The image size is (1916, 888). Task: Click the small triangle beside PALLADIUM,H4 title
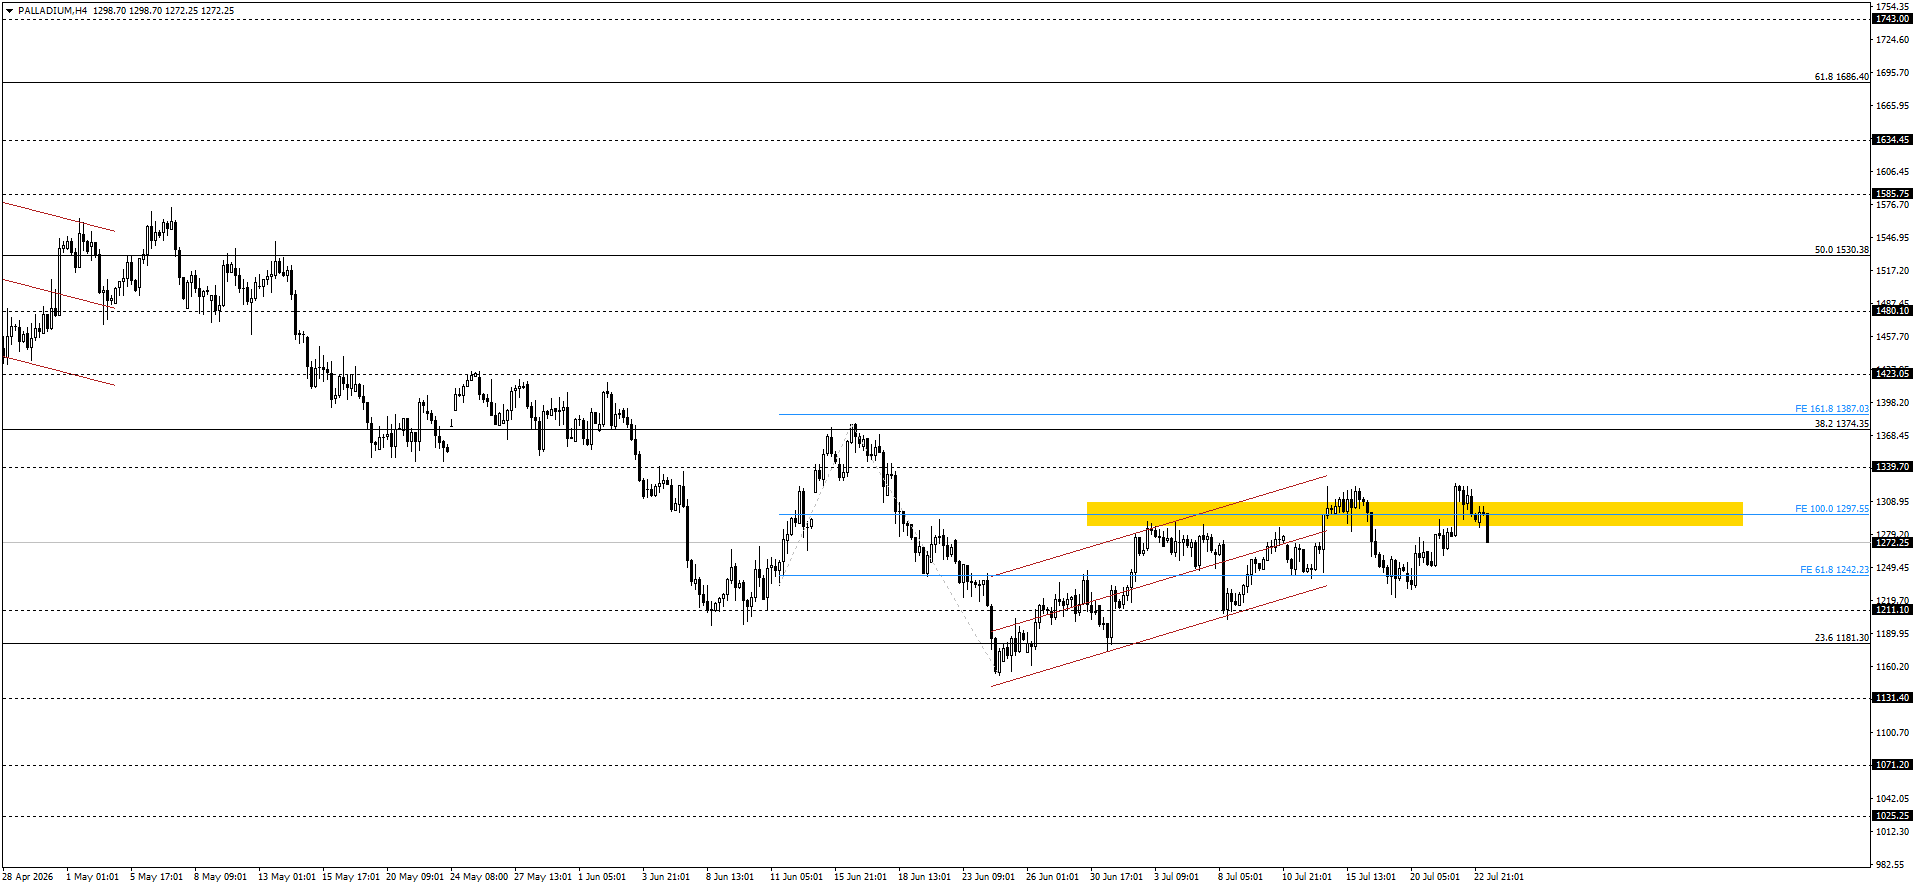pos(10,11)
